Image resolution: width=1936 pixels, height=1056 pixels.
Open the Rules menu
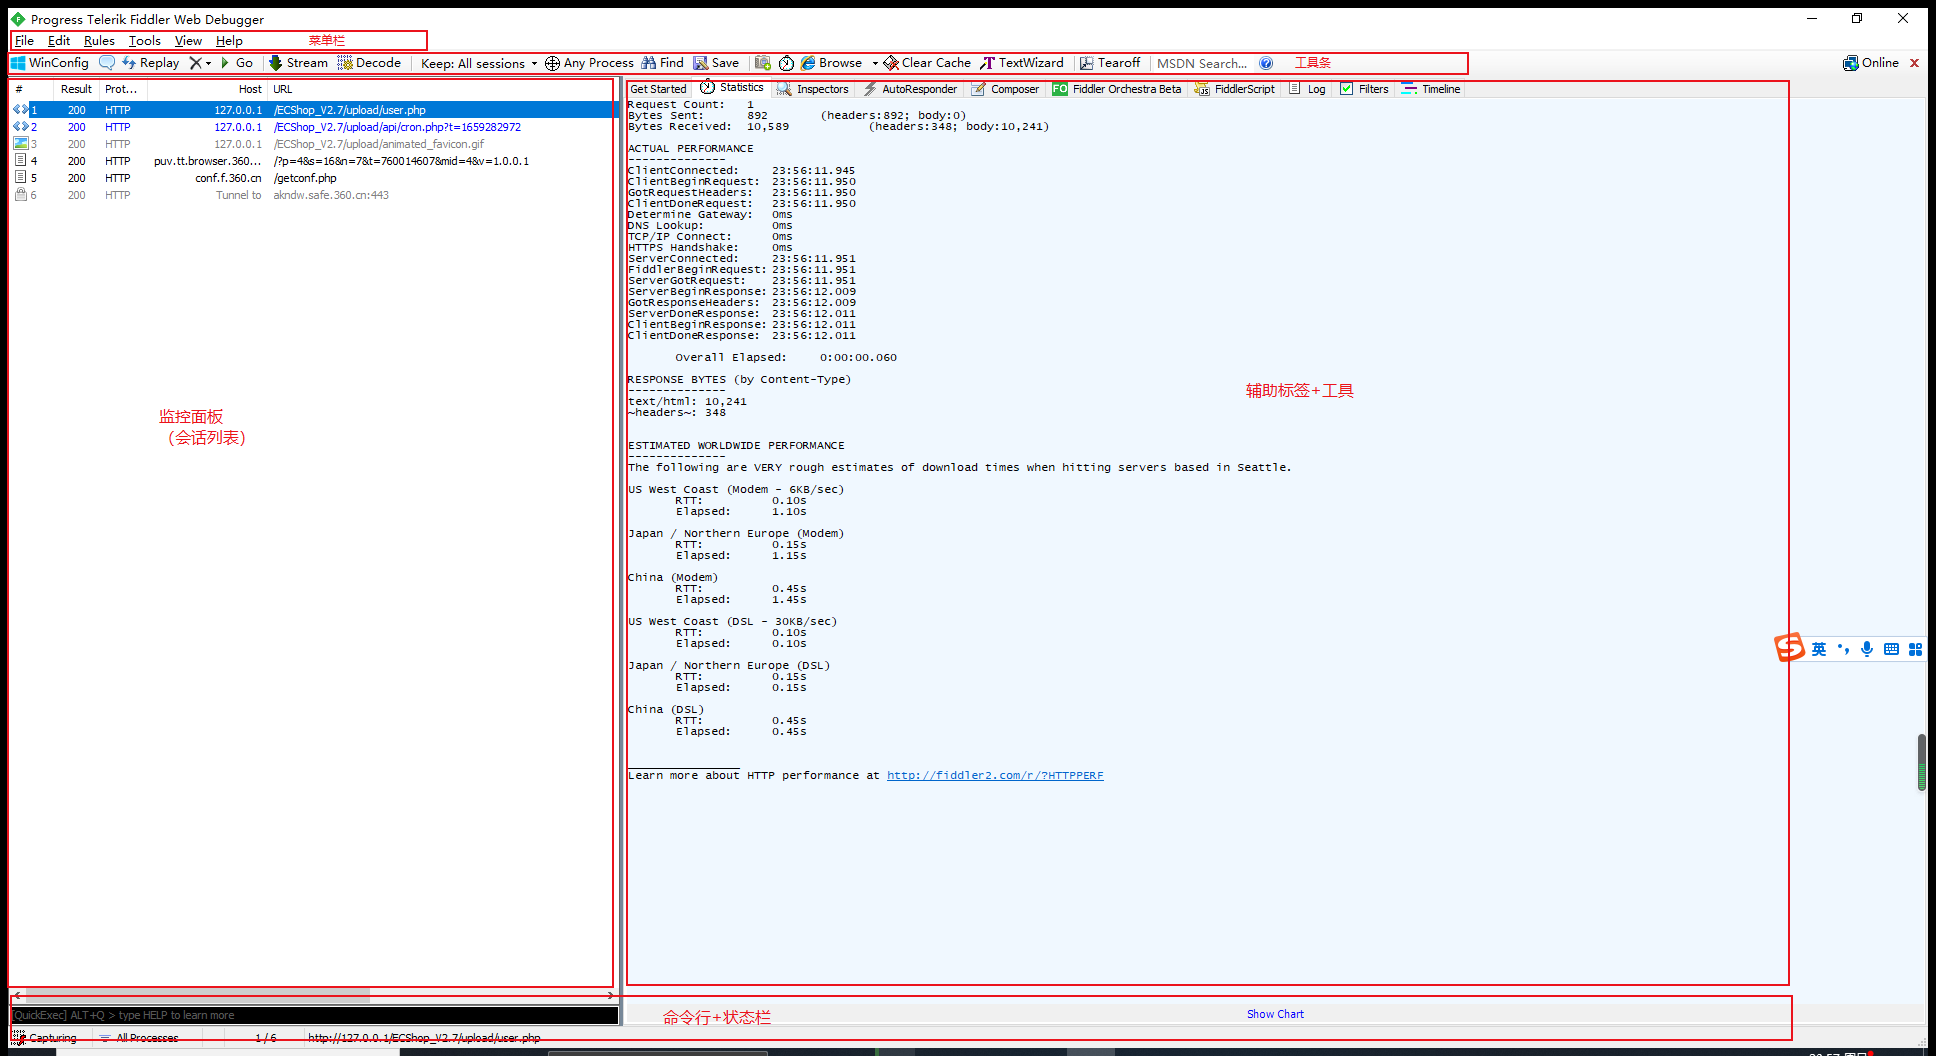point(99,41)
